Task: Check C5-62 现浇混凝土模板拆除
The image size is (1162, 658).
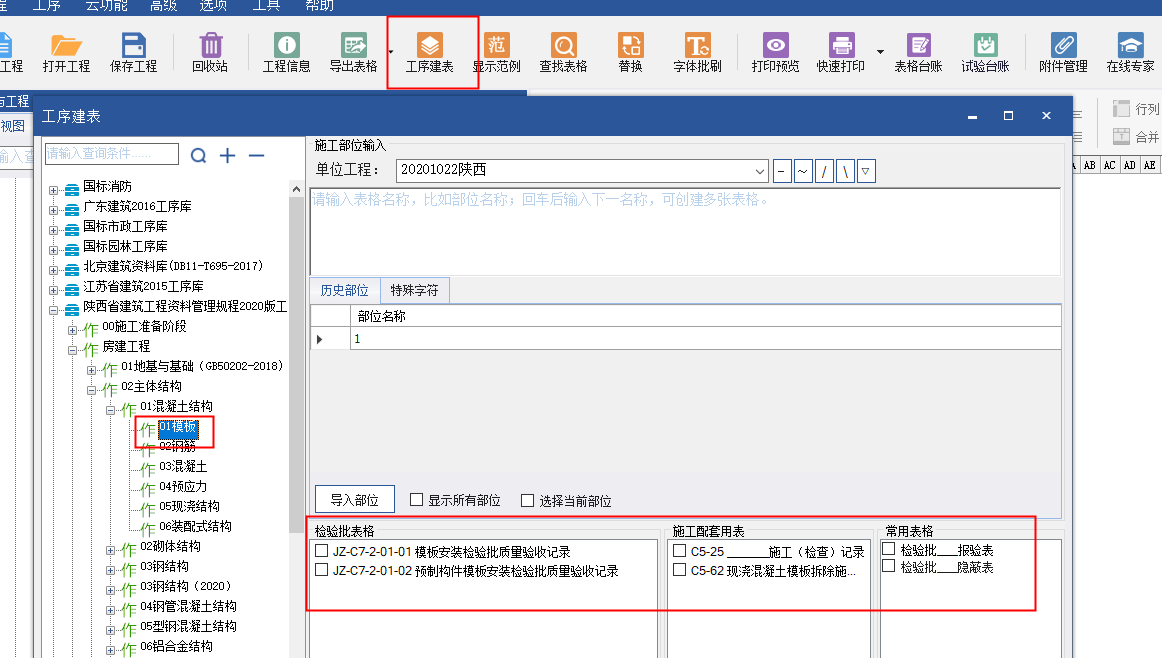Action: (x=680, y=571)
